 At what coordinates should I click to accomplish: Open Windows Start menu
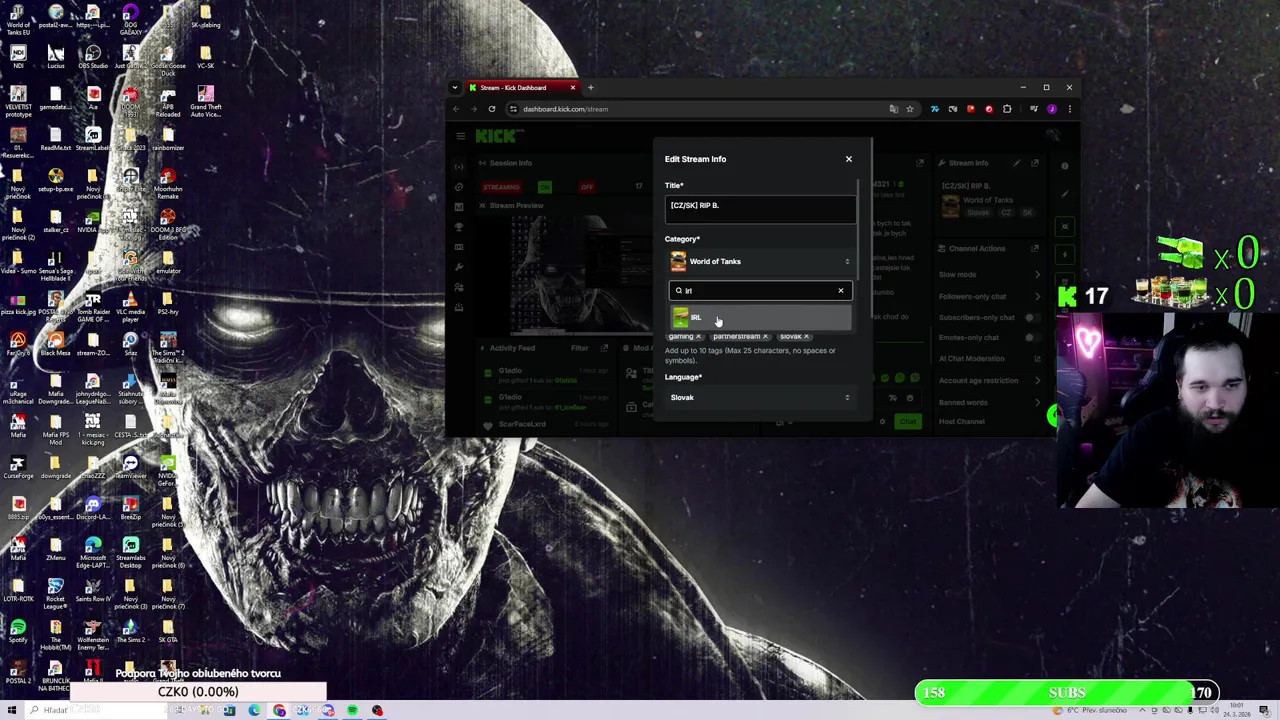click(12, 711)
